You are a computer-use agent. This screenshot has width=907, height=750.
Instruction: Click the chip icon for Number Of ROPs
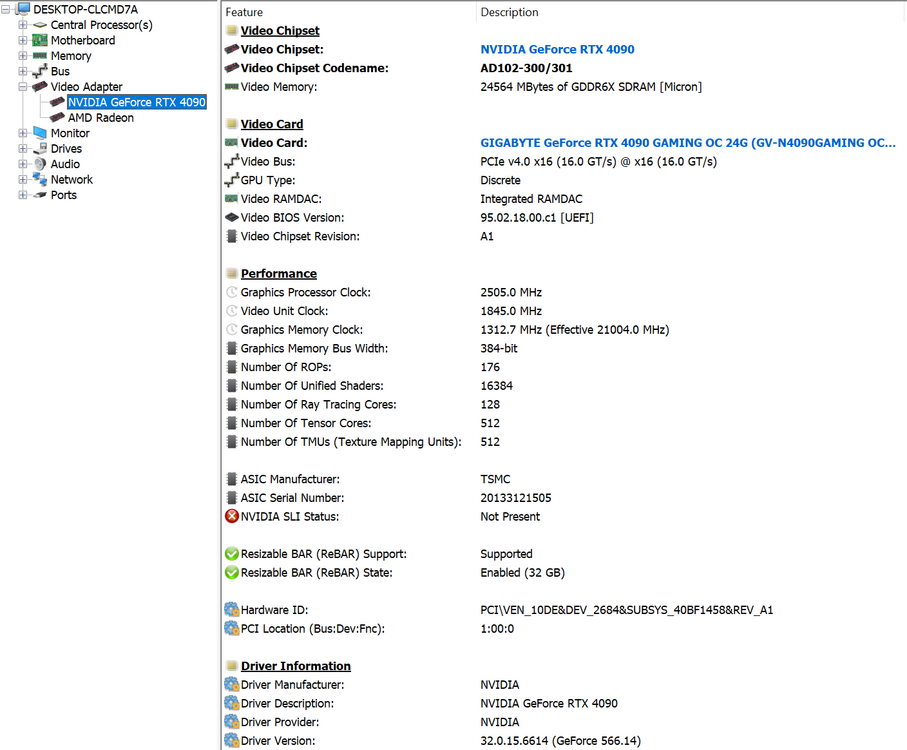coord(232,367)
